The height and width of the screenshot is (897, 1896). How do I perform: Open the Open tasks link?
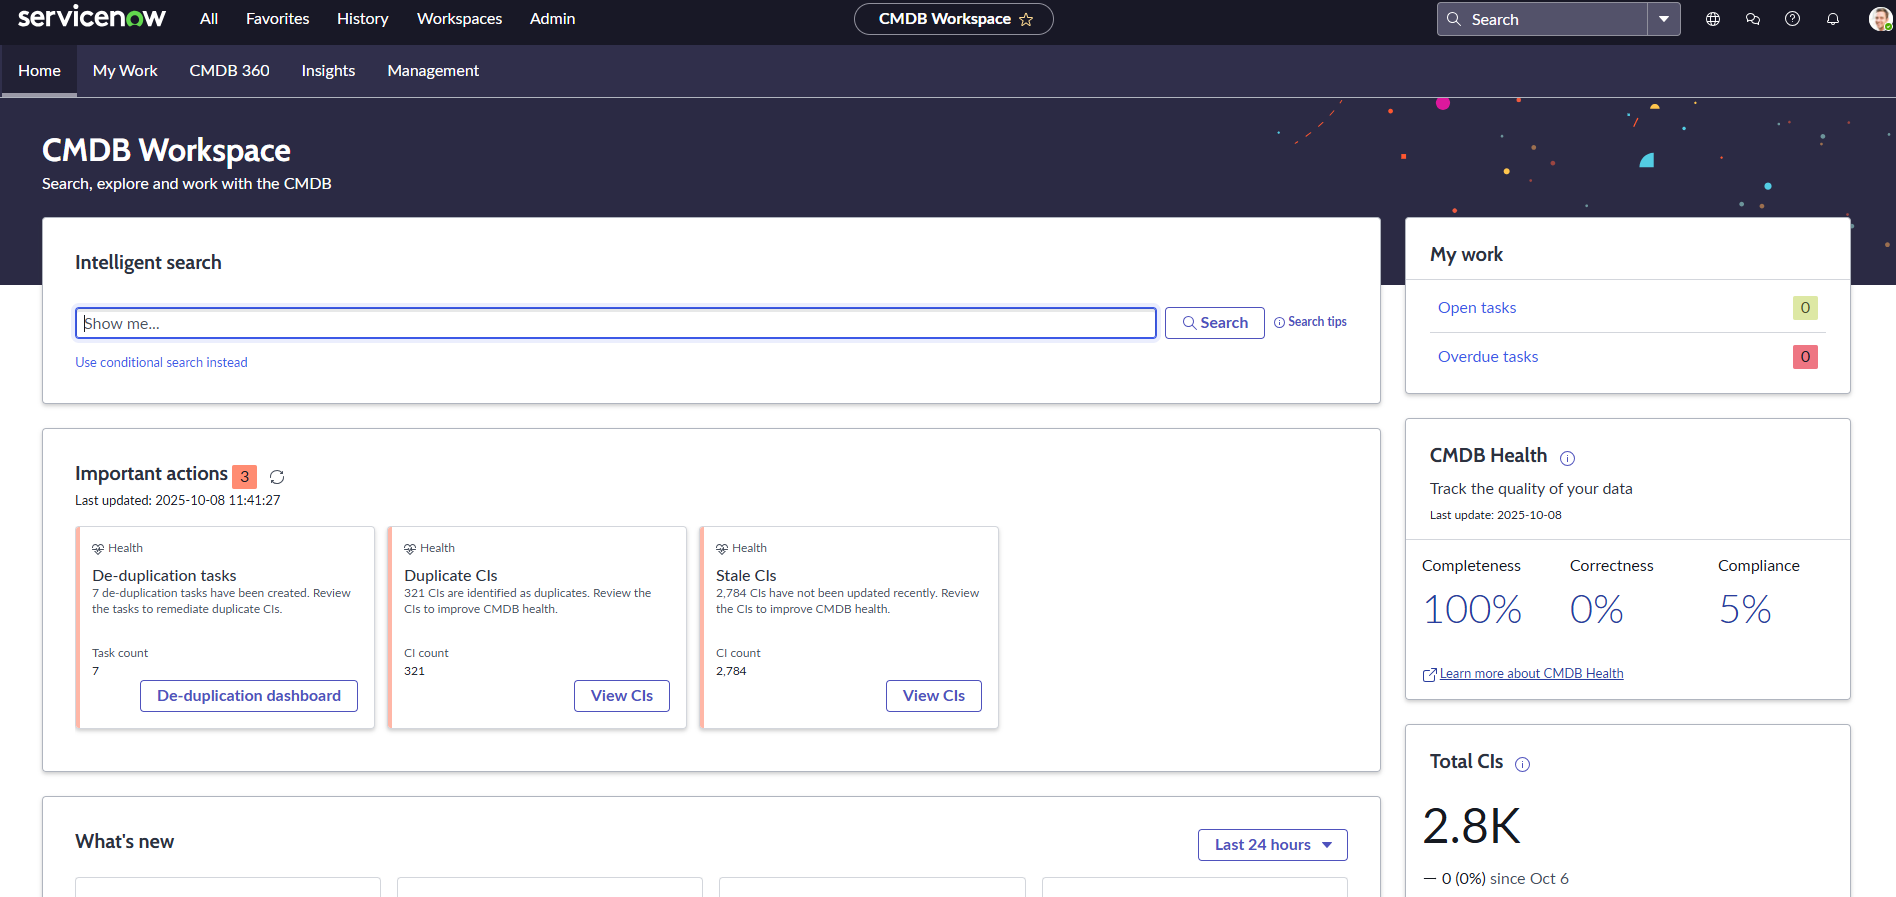click(1477, 308)
